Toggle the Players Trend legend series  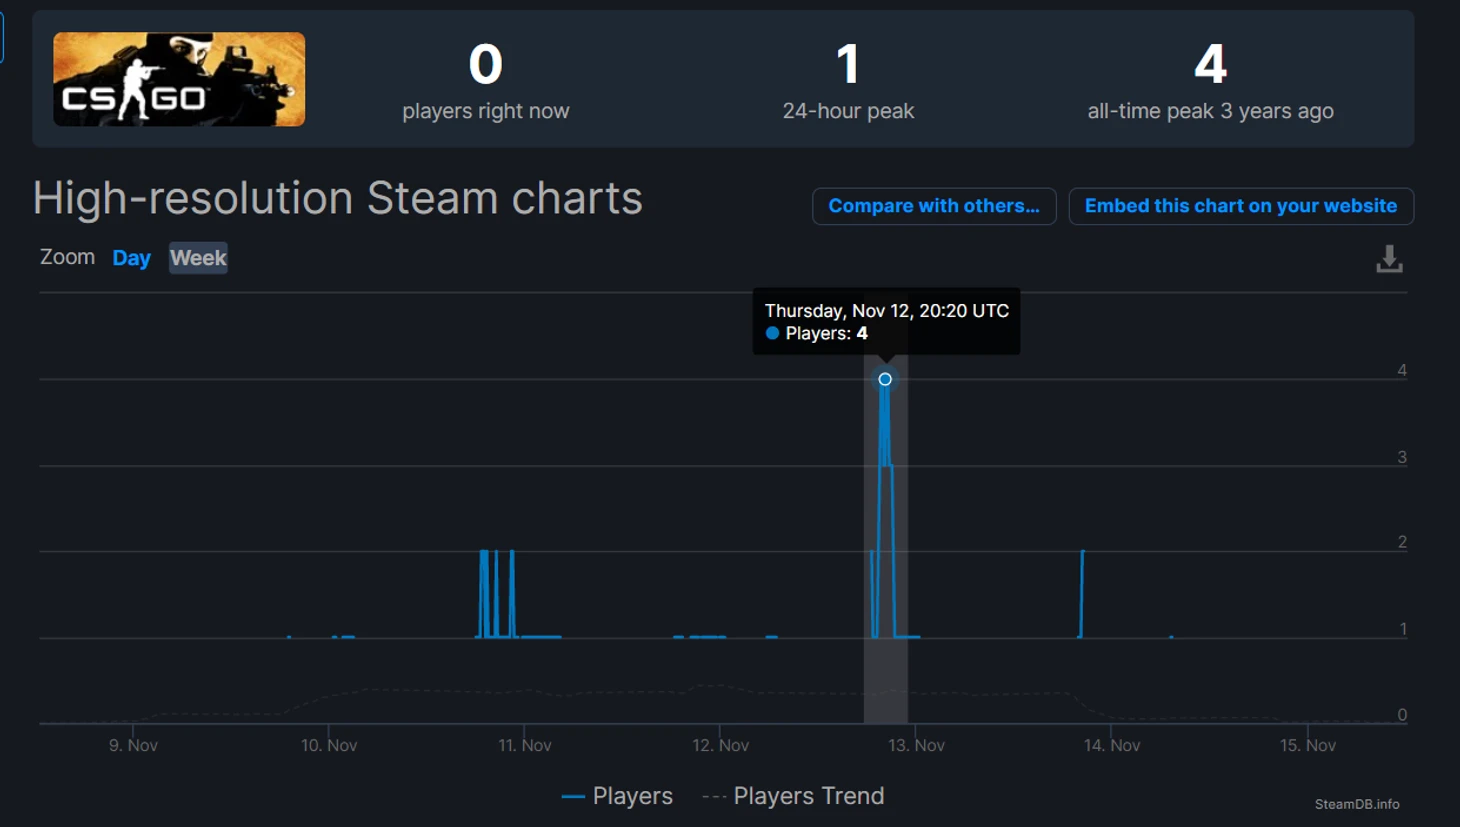pos(794,796)
